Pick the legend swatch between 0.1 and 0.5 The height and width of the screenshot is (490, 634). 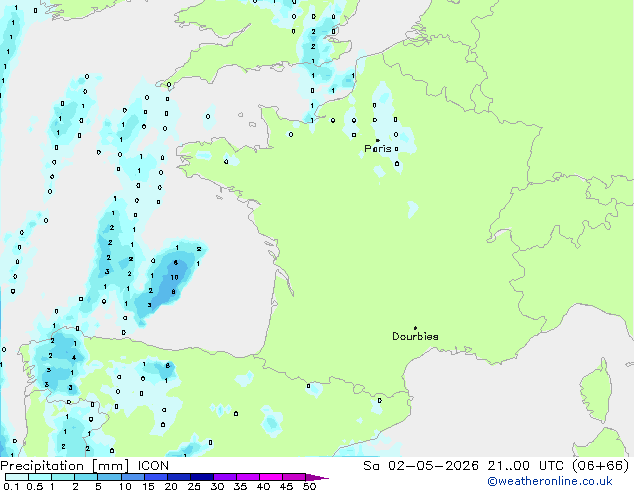(17, 477)
